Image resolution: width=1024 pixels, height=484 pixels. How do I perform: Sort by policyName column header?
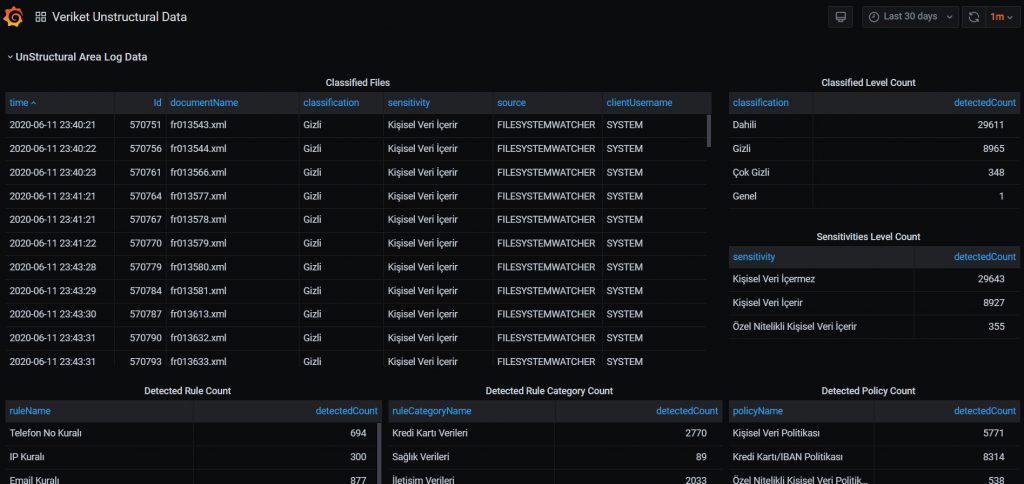point(758,411)
